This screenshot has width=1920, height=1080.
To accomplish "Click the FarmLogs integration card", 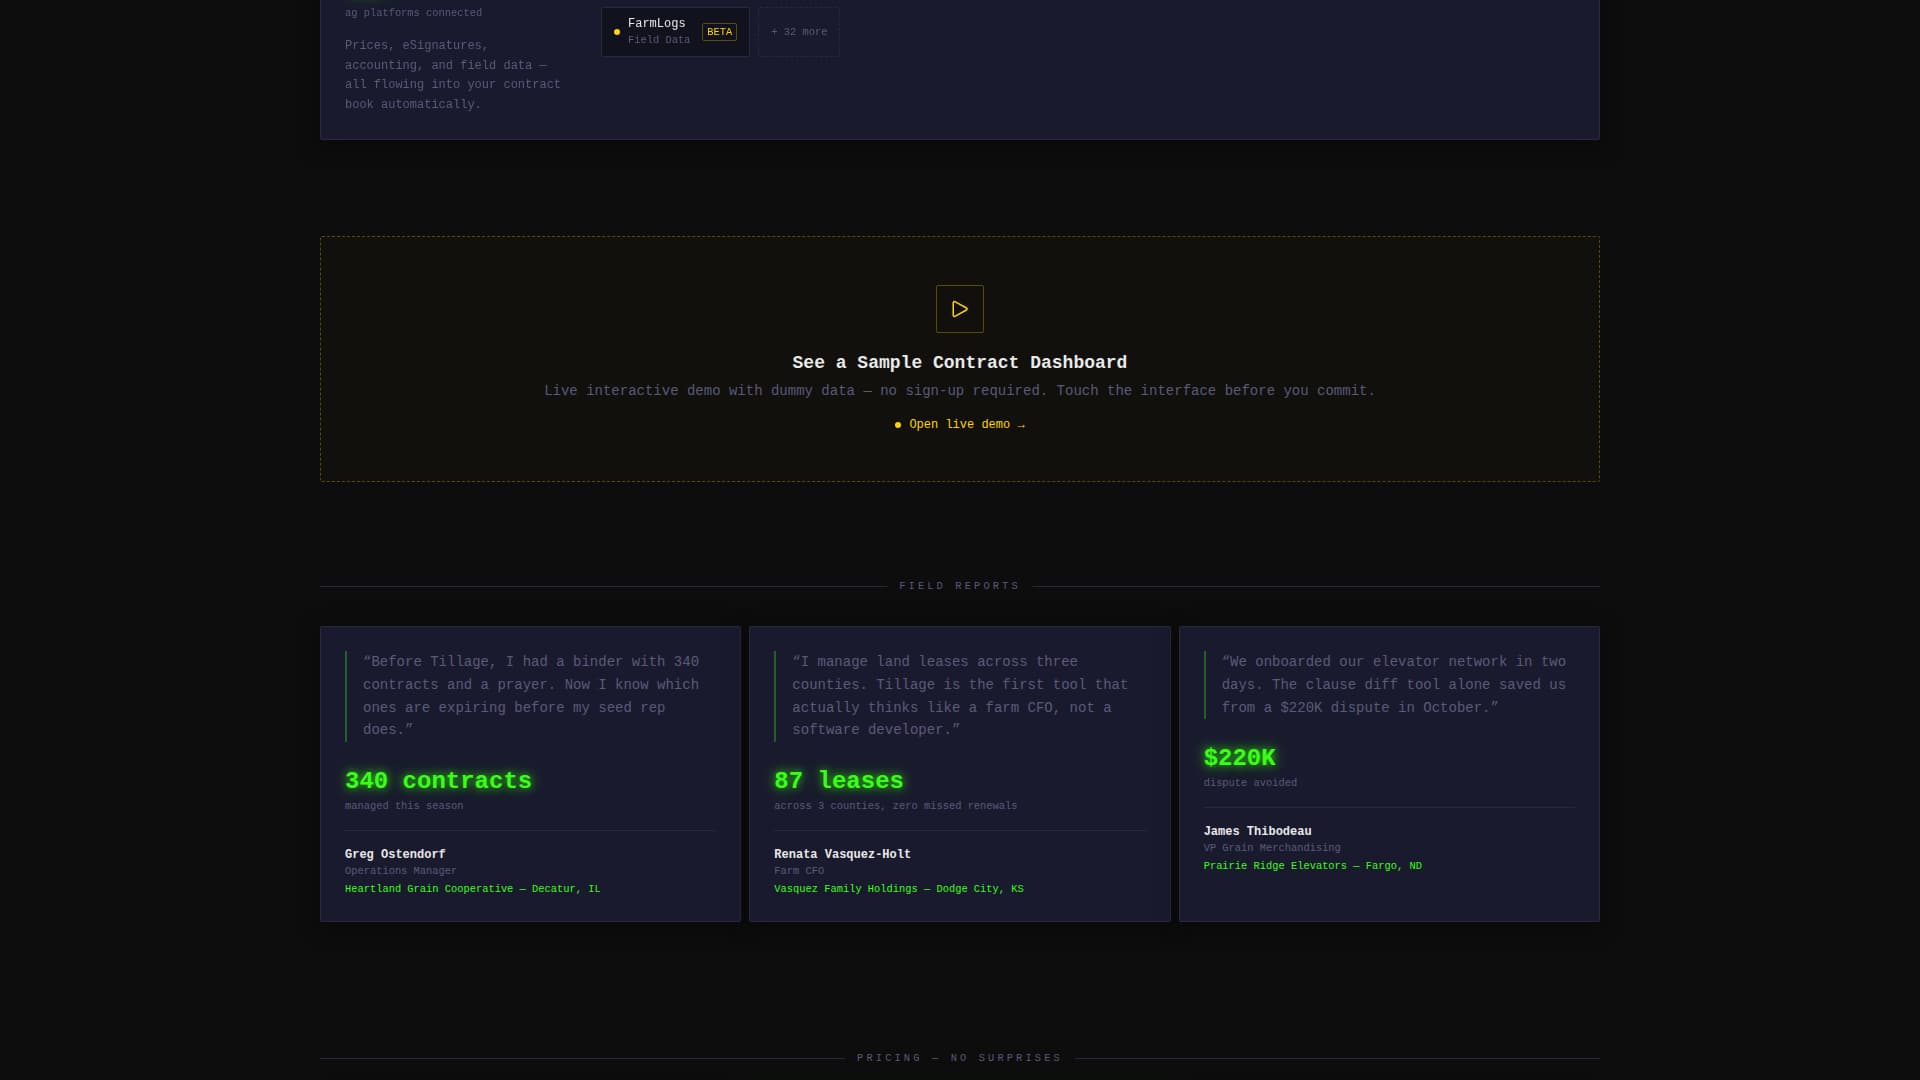I will point(675,32).
